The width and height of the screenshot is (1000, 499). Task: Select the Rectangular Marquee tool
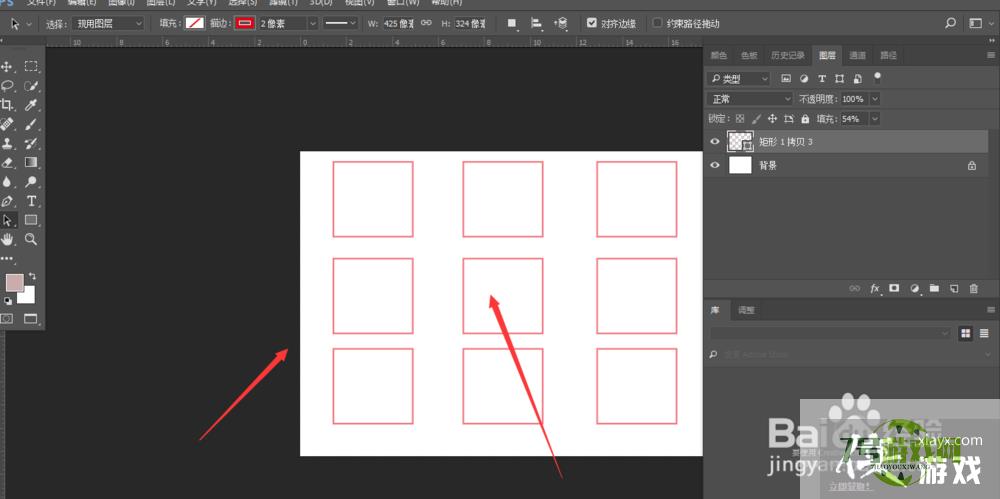[x=31, y=66]
